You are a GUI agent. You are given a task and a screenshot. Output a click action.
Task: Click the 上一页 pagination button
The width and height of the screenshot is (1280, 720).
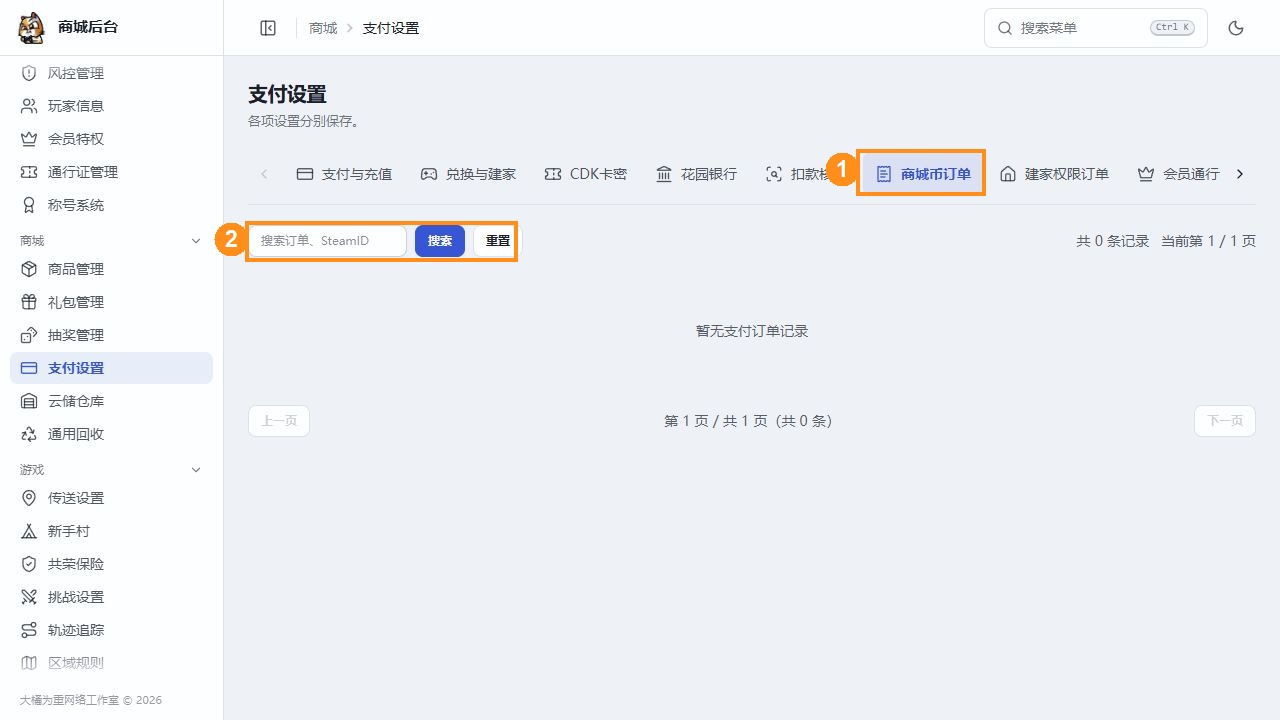(279, 421)
